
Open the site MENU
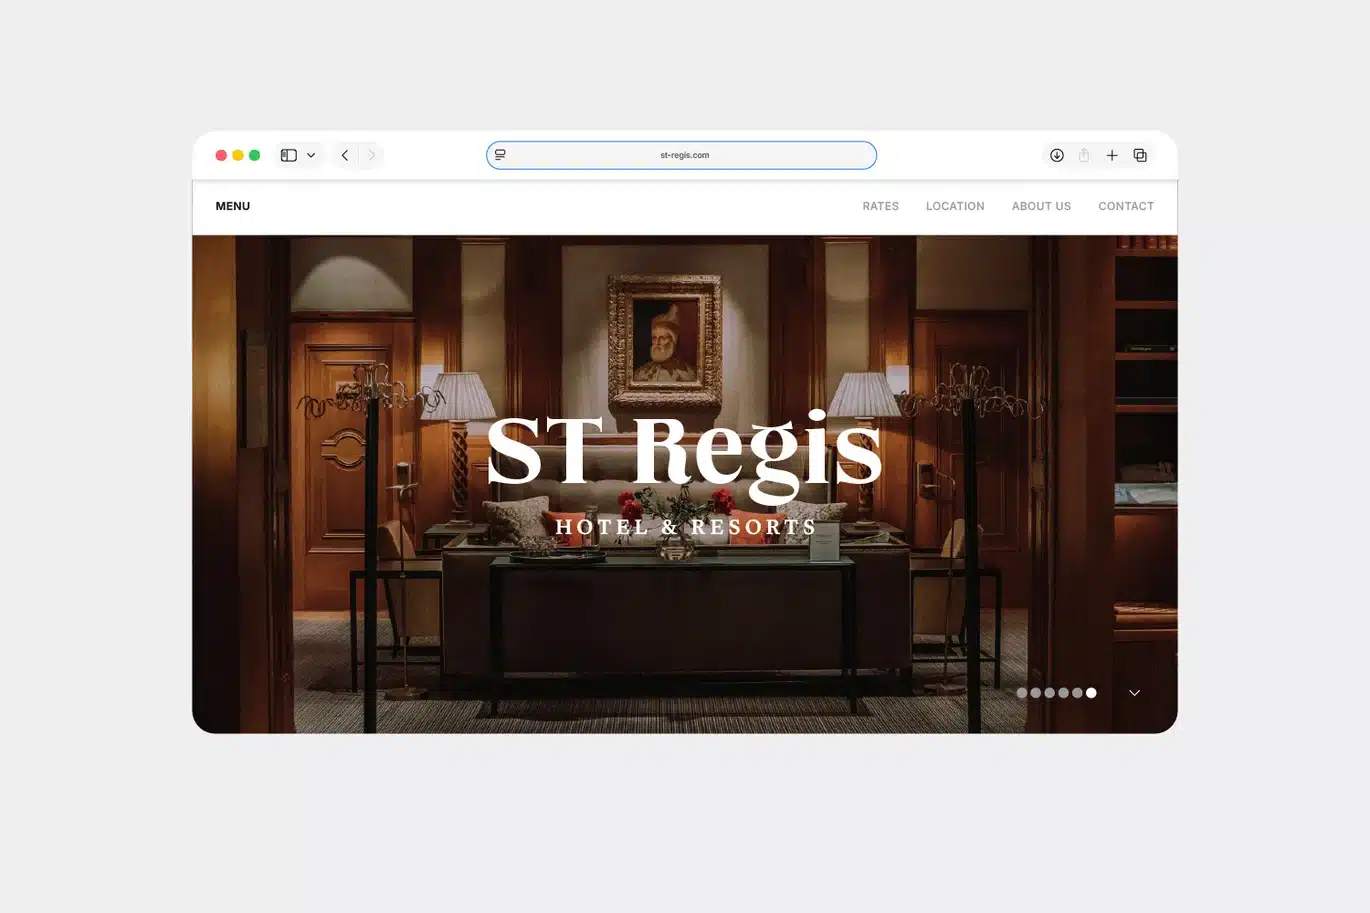point(233,206)
